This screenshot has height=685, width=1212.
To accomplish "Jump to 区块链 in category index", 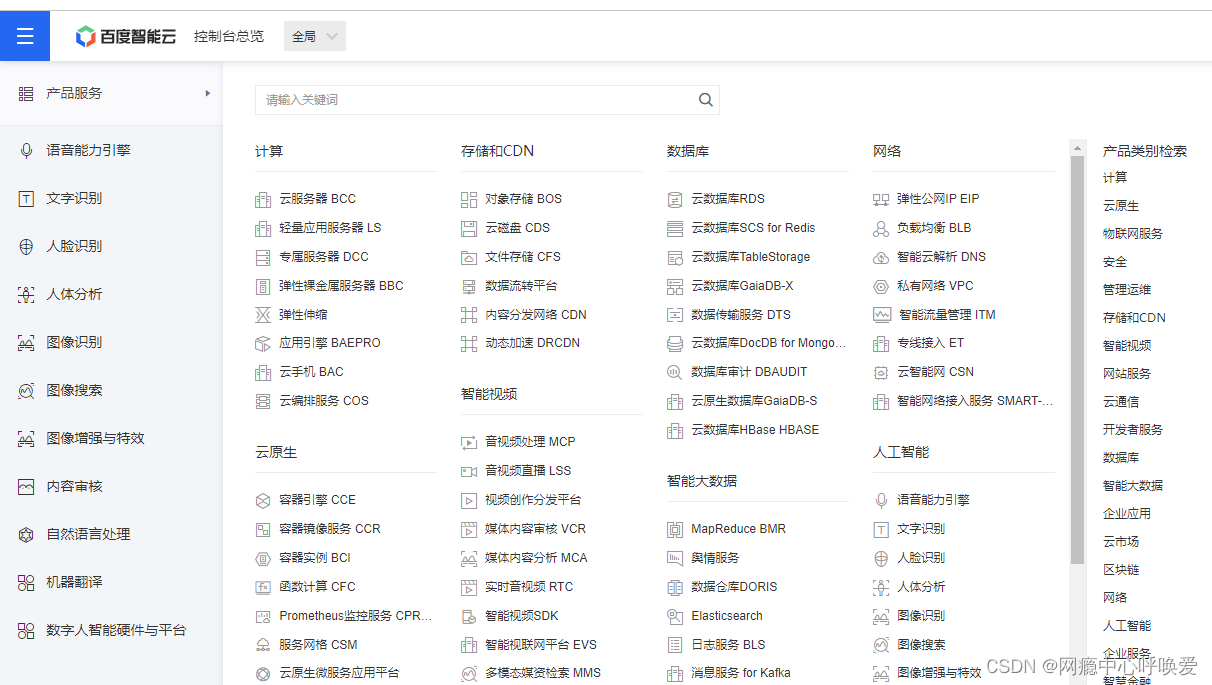I will pos(1121,569).
